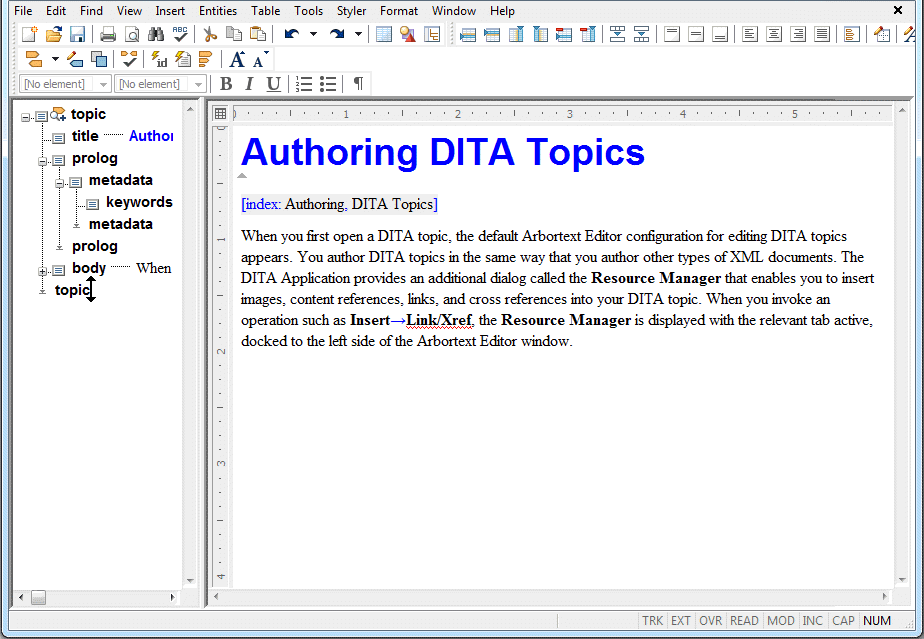924x639 pixels.
Task: Open the Styler menu
Action: (351, 11)
